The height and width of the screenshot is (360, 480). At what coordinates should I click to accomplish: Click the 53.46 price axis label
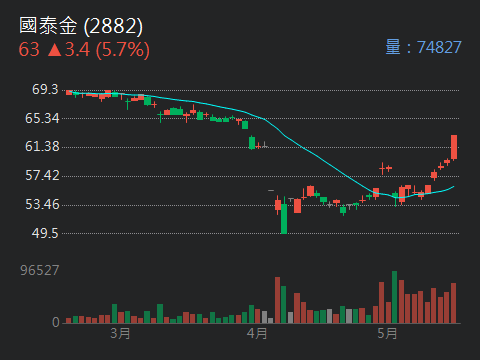[x=42, y=204]
